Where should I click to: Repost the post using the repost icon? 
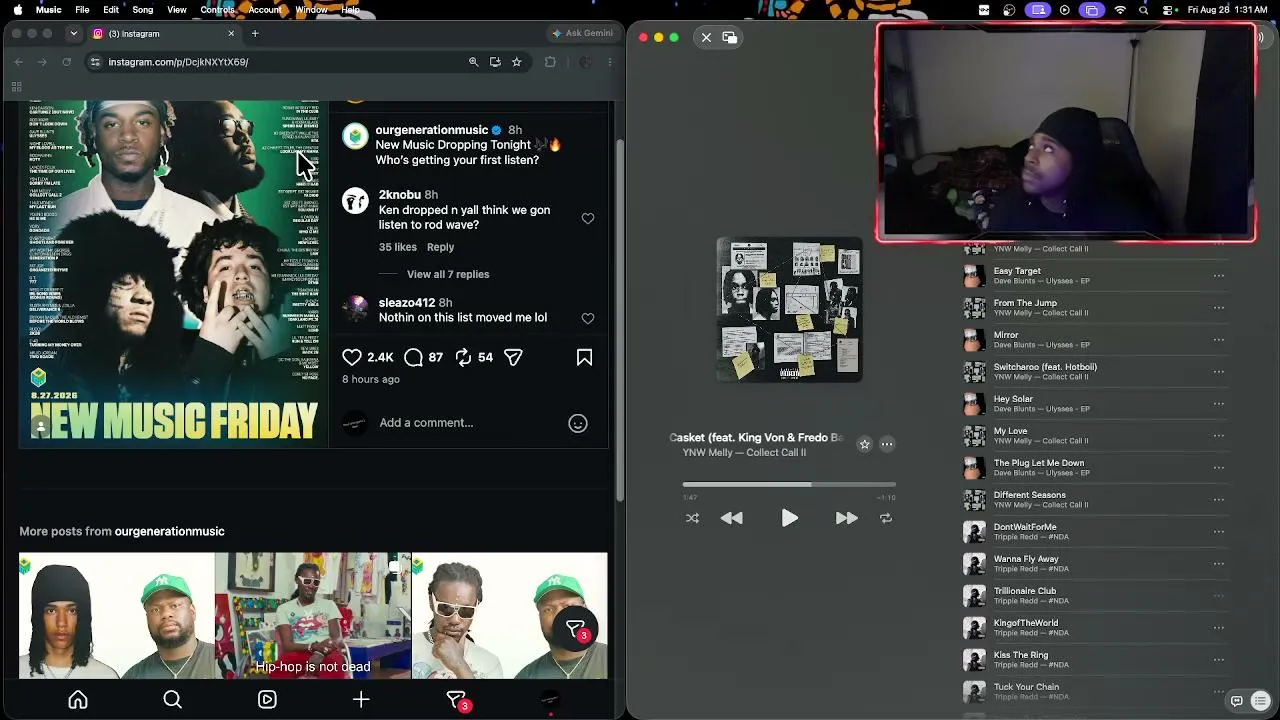tap(463, 357)
